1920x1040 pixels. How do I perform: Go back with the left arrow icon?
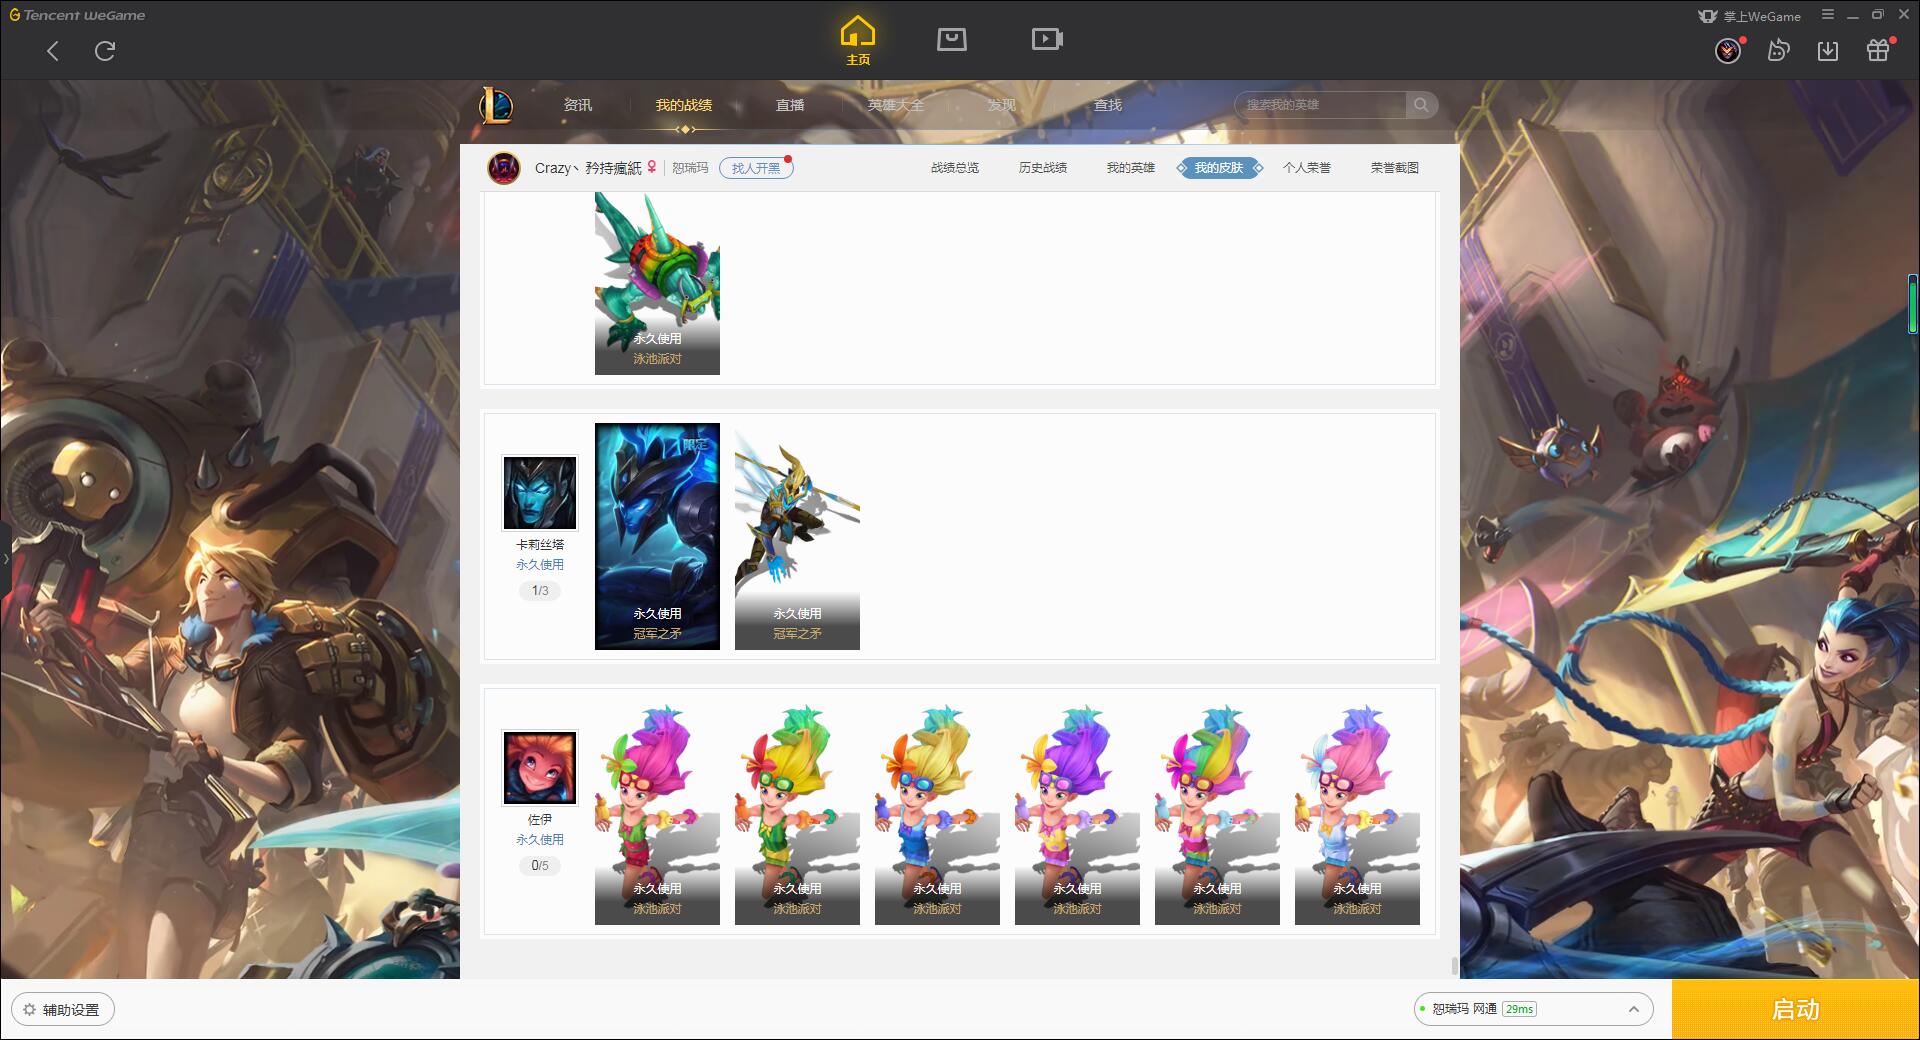(53, 51)
